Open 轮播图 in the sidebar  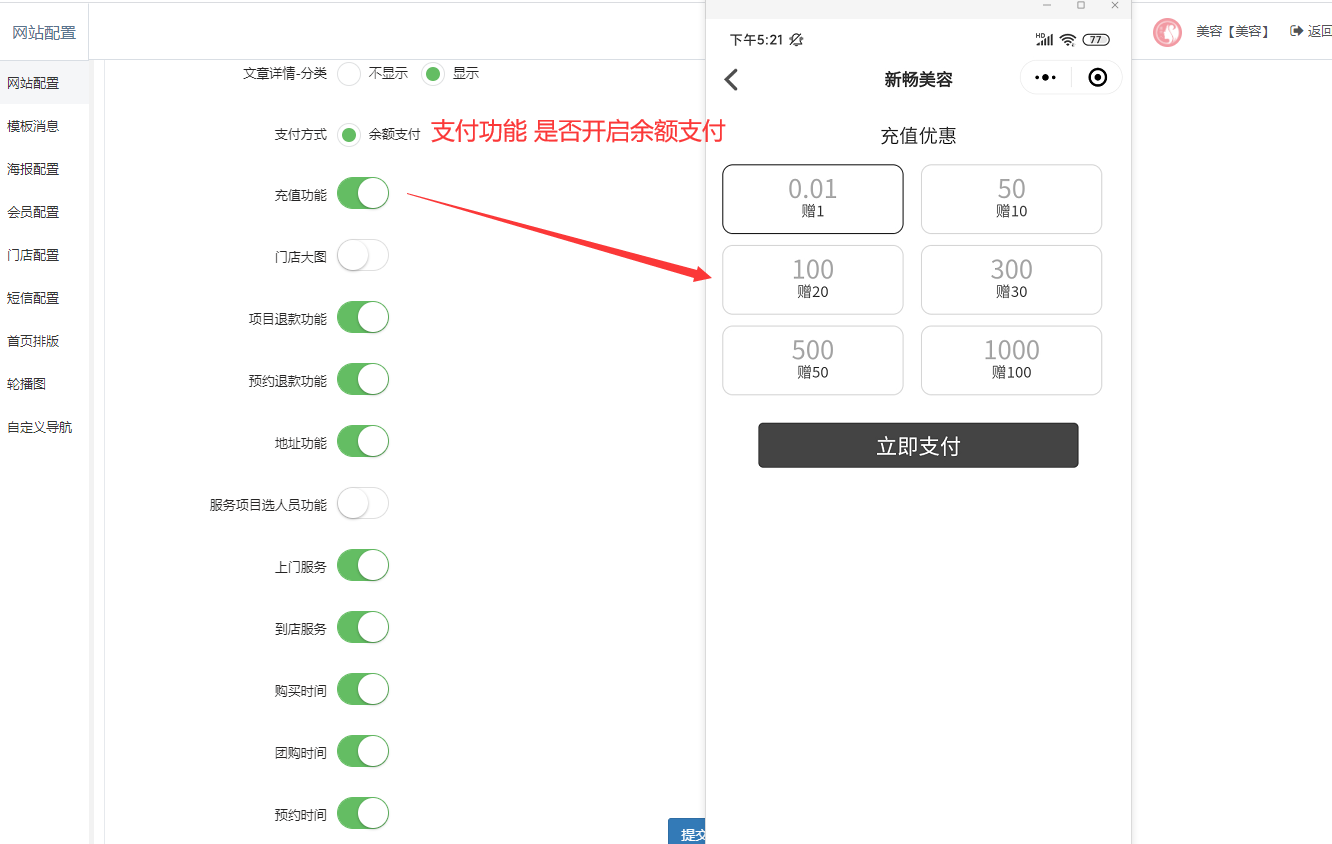pyautogui.click(x=44, y=384)
